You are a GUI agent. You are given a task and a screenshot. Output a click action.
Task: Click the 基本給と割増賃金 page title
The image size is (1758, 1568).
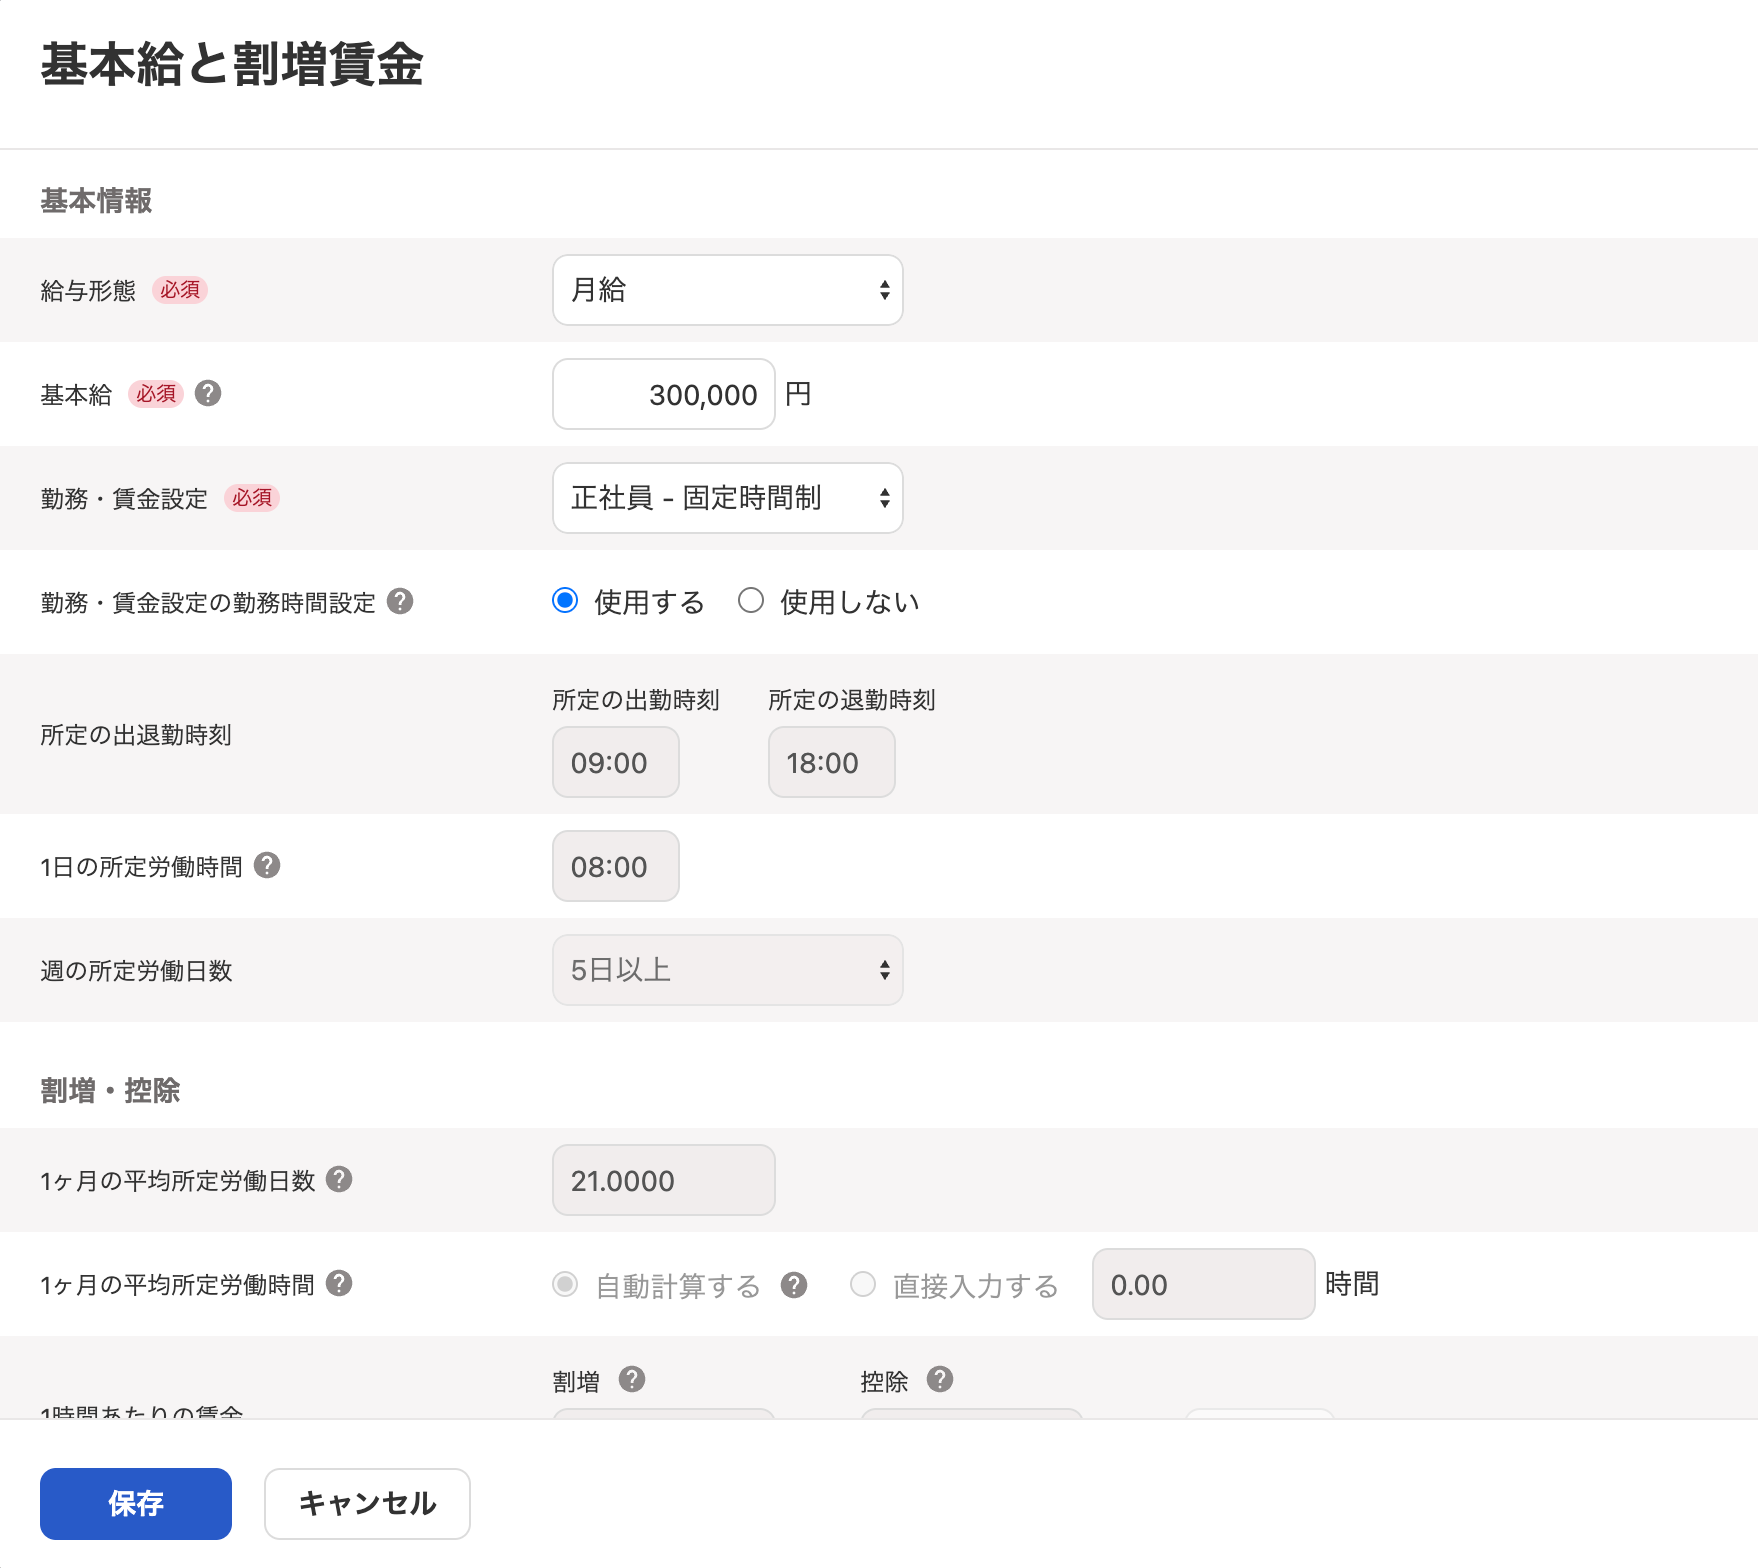click(x=232, y=65)
